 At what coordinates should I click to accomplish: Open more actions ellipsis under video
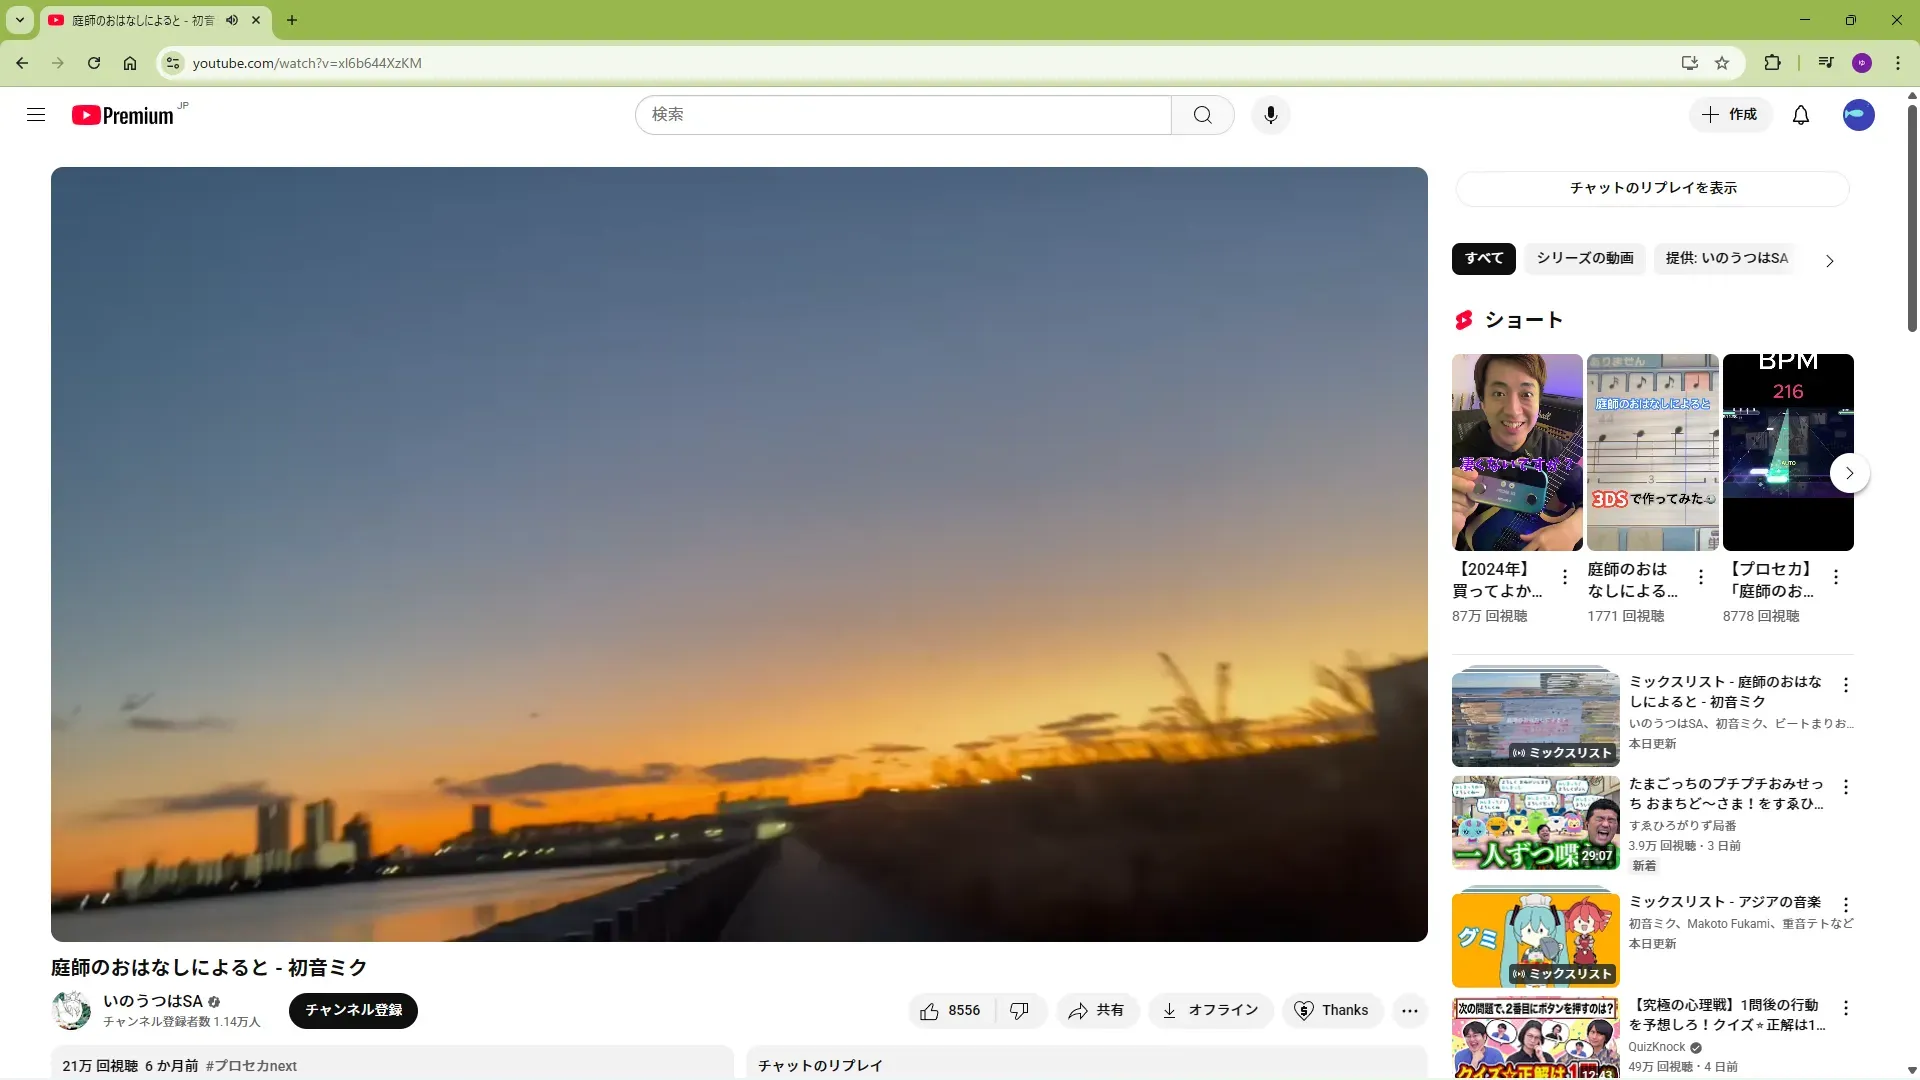tap(1409, 1011)
